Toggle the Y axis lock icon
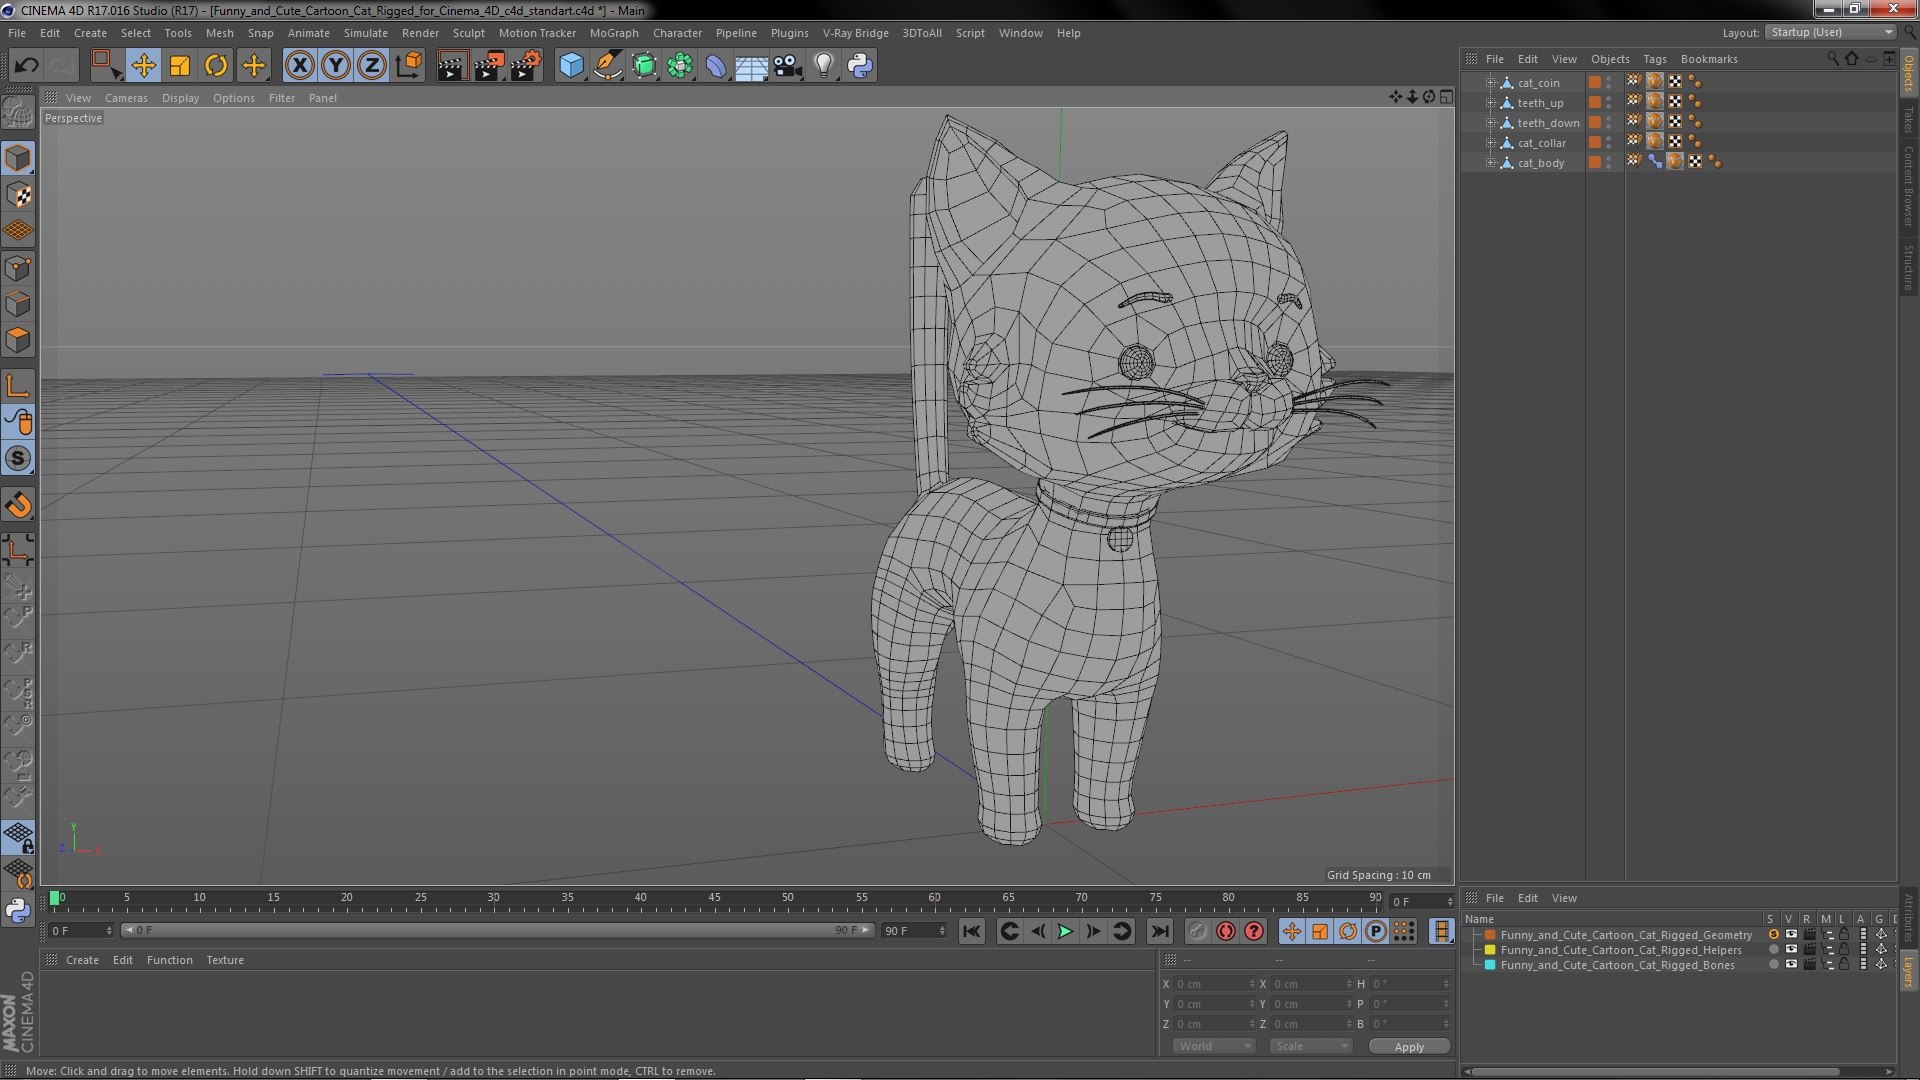 [x=336, y=66]
